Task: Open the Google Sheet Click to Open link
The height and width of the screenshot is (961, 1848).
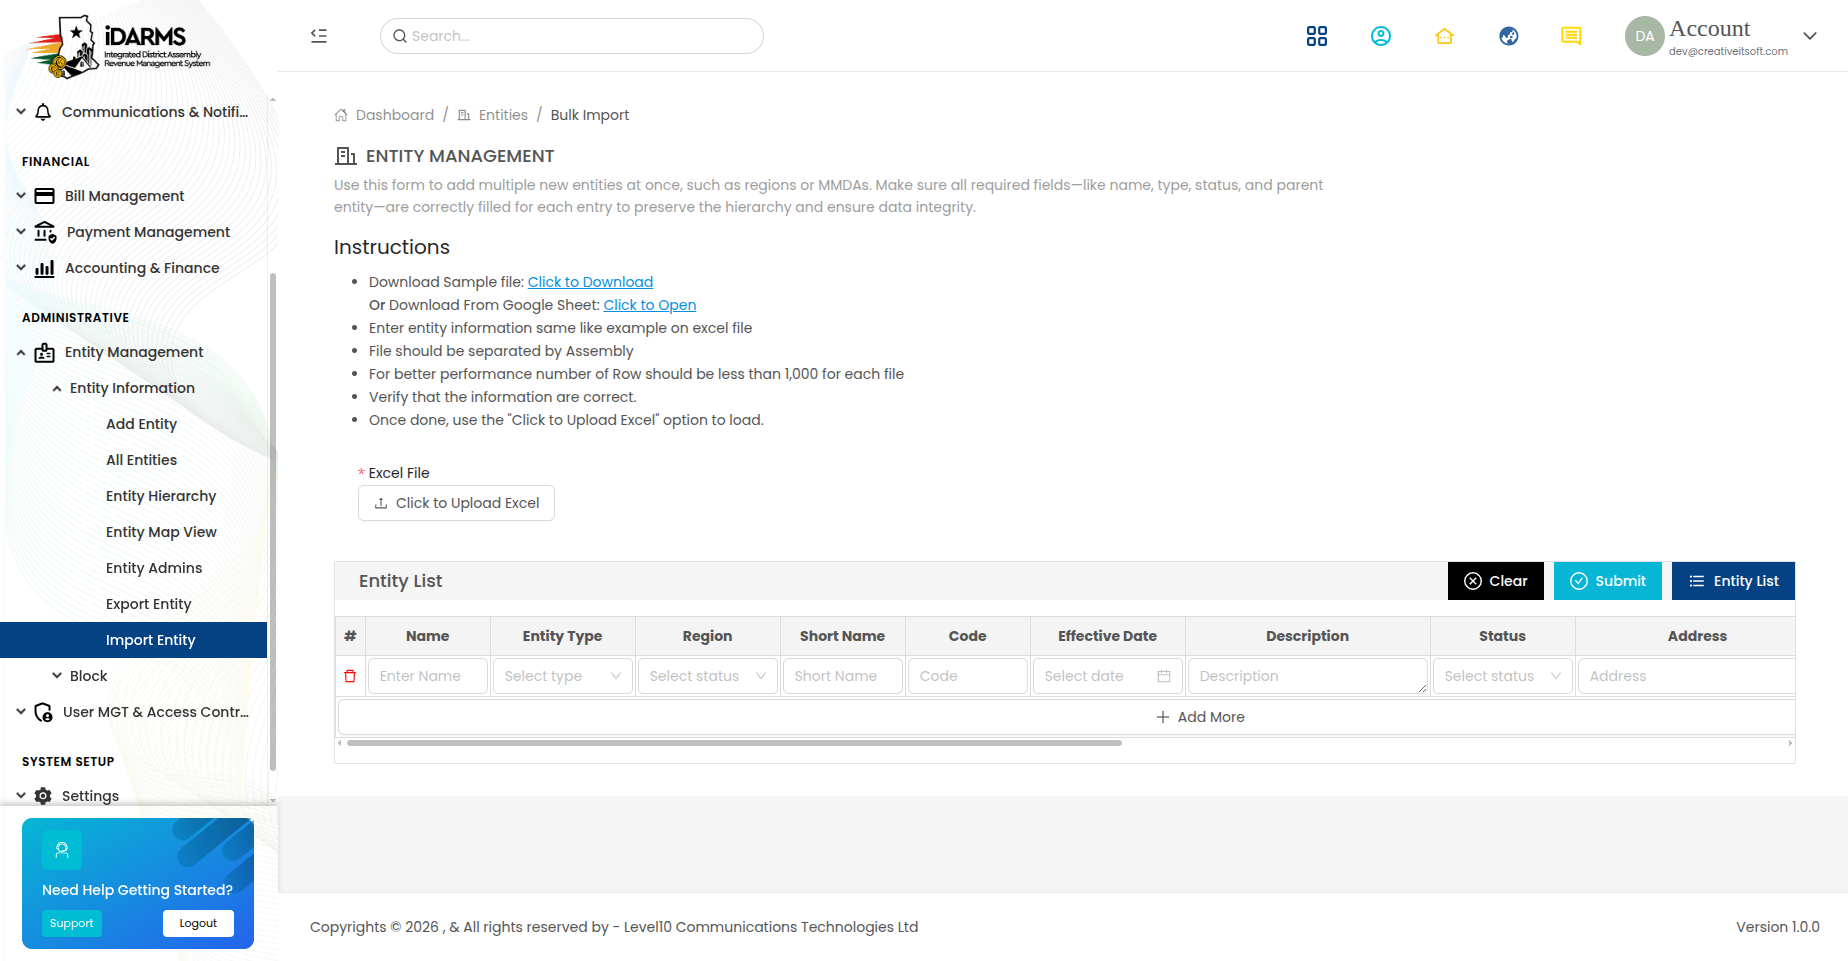Action: [x=650, y=305]
